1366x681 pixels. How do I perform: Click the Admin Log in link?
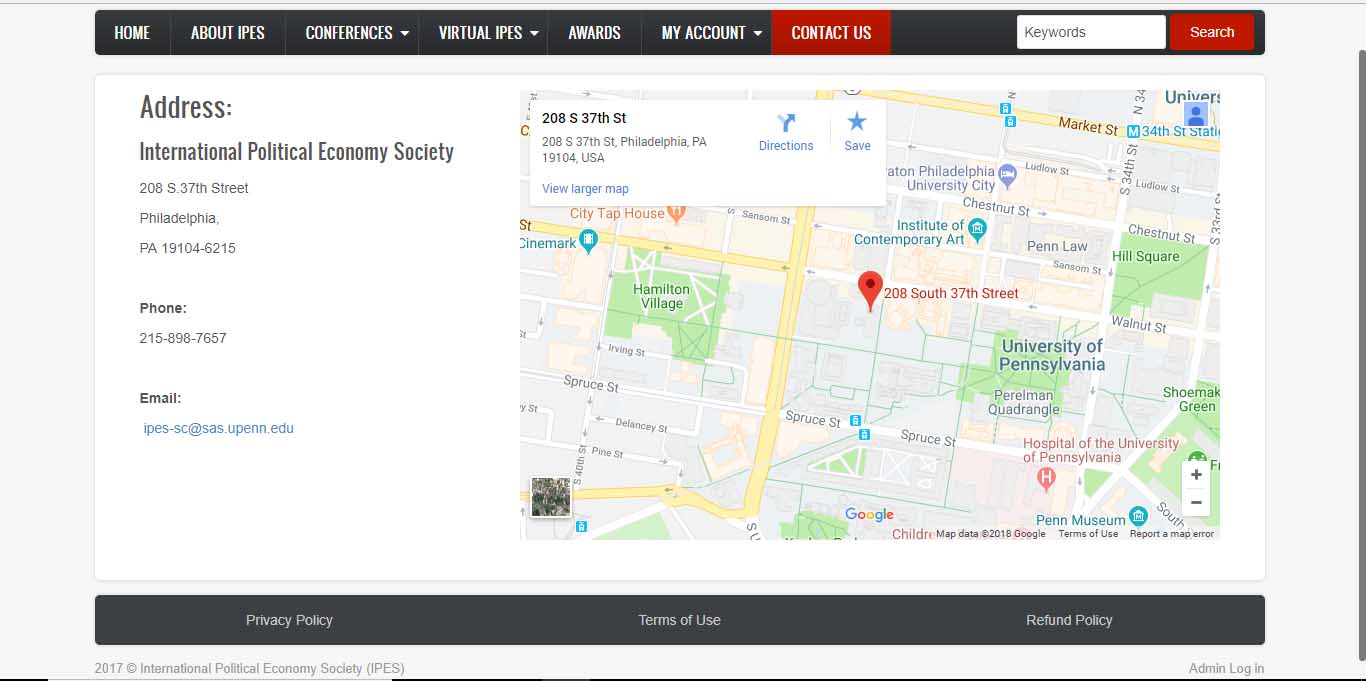[x=1226, y=668]
